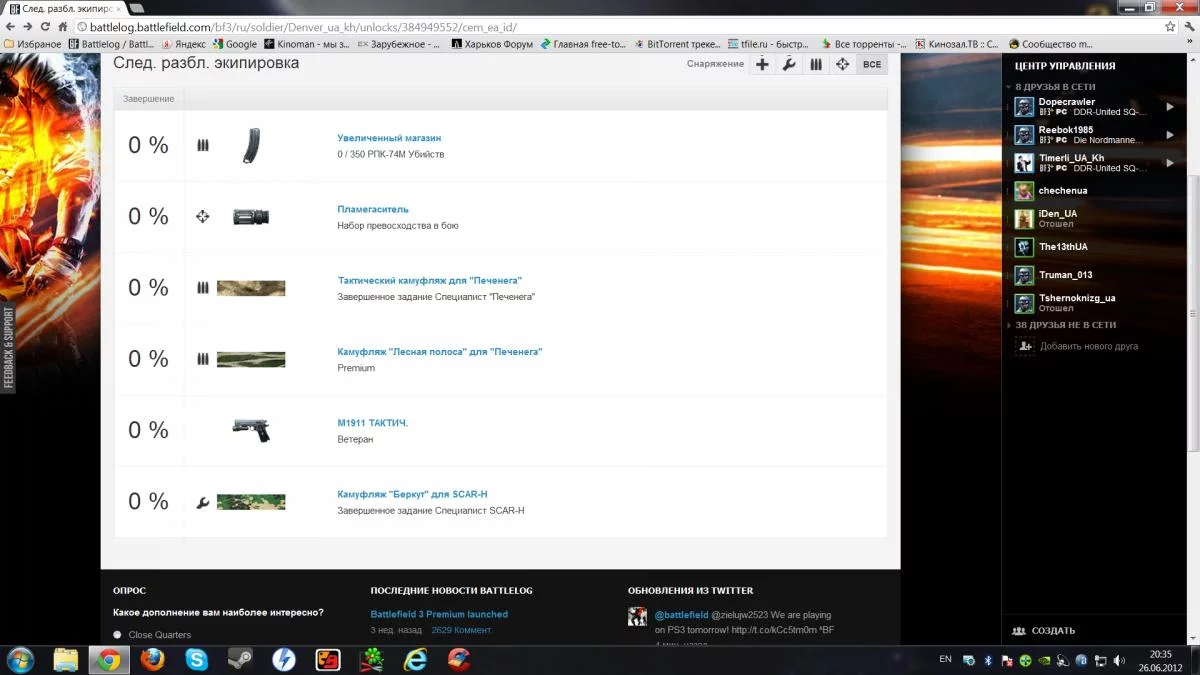Collapse the '8 ДРУЗЬЯ В СЕТИ' friends list
1200x675 pixels.
pyautogui.click(x=1055, y=87)
